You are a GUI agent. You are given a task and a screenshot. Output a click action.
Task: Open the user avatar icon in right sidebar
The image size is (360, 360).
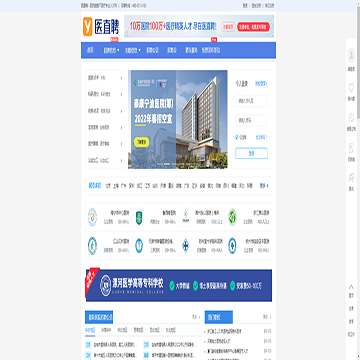351,55
